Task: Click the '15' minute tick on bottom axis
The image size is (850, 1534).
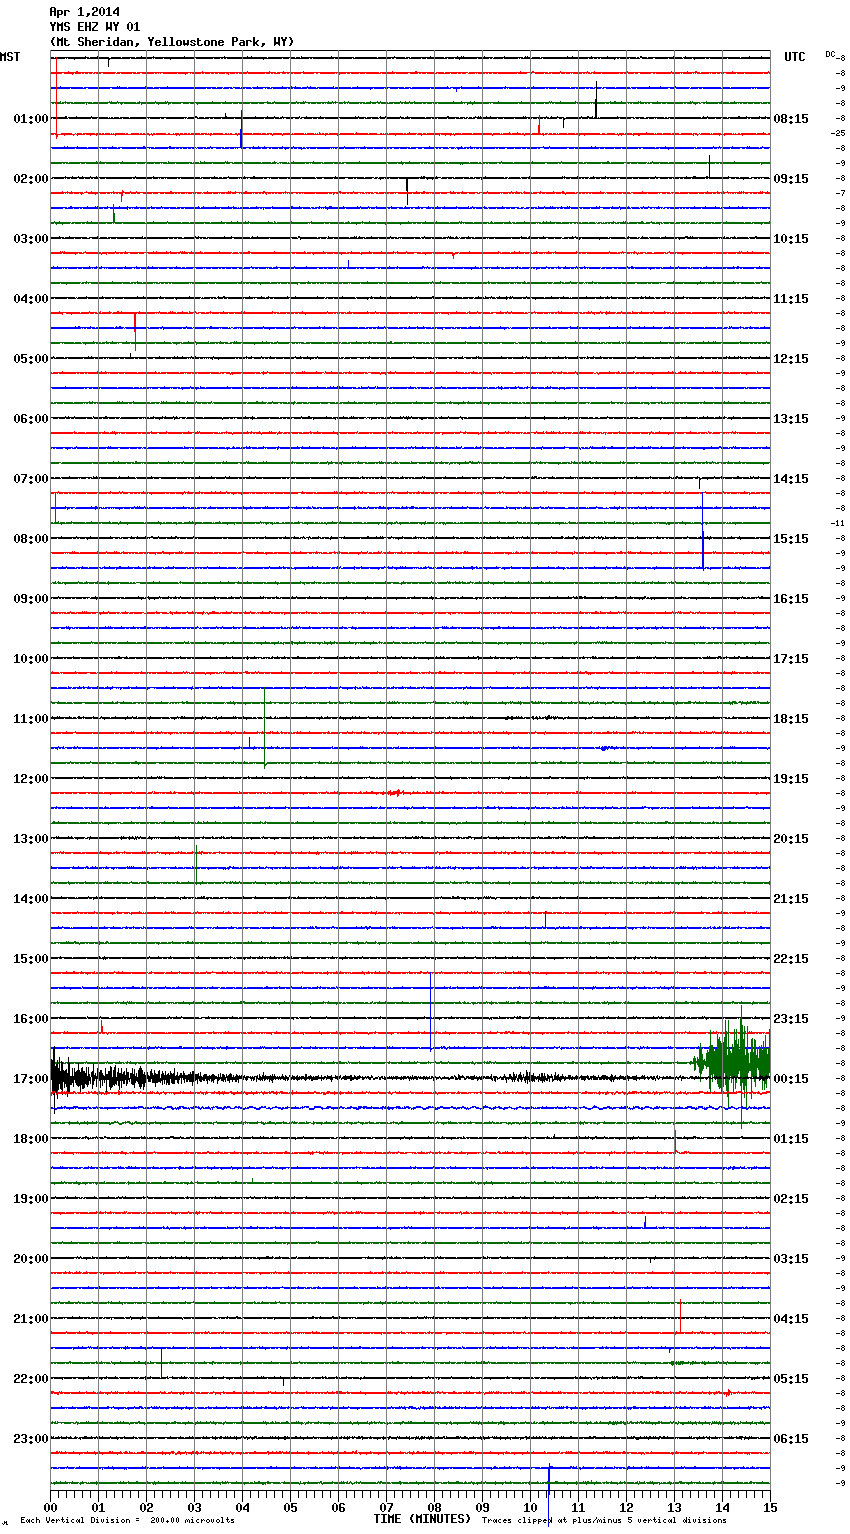Action: [x=770, y=1507]
